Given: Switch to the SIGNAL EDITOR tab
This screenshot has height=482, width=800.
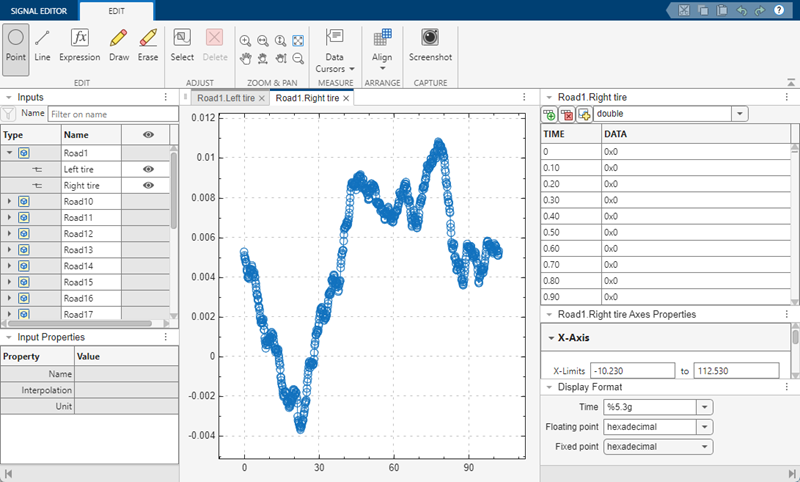Looking at the screenshot, I should point(39,11).
